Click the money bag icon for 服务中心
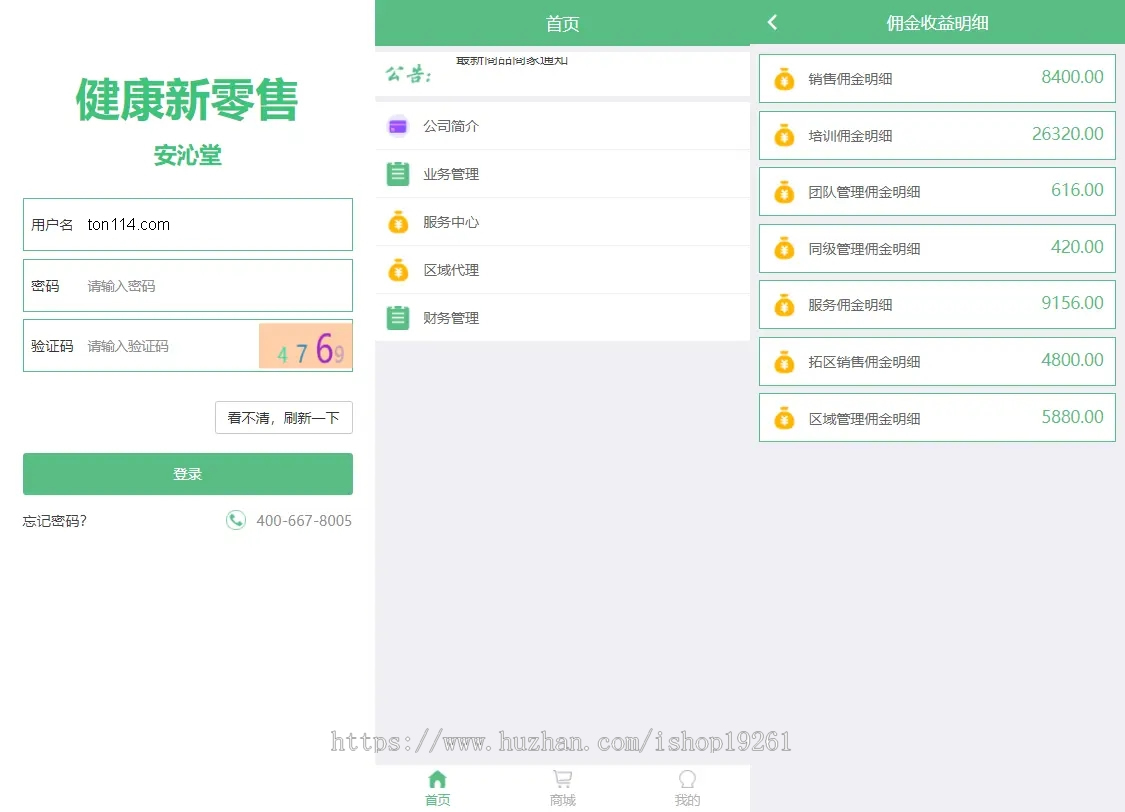The image size is (1125, 812). (397, 222)
